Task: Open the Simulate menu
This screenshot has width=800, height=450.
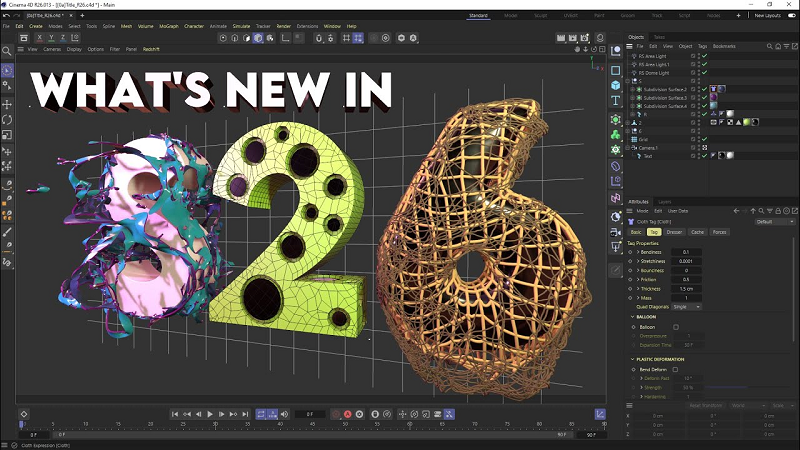Action: click(x=240, y=26)
